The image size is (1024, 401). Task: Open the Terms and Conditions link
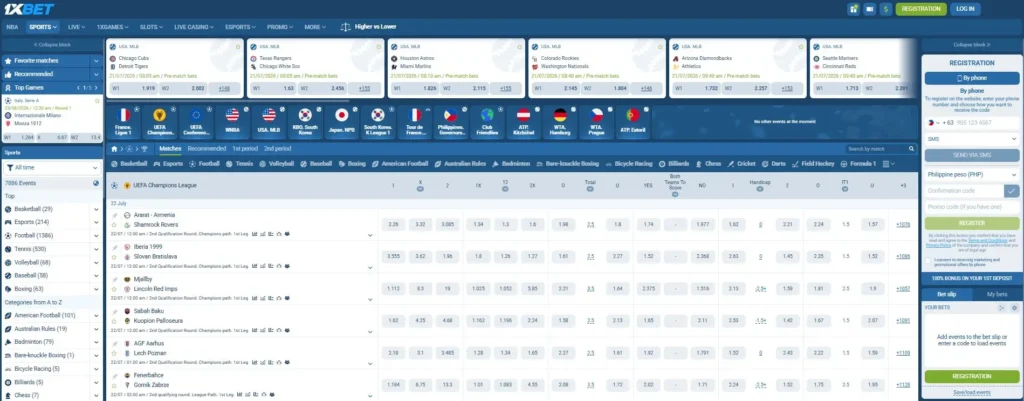tap(985, 240)
